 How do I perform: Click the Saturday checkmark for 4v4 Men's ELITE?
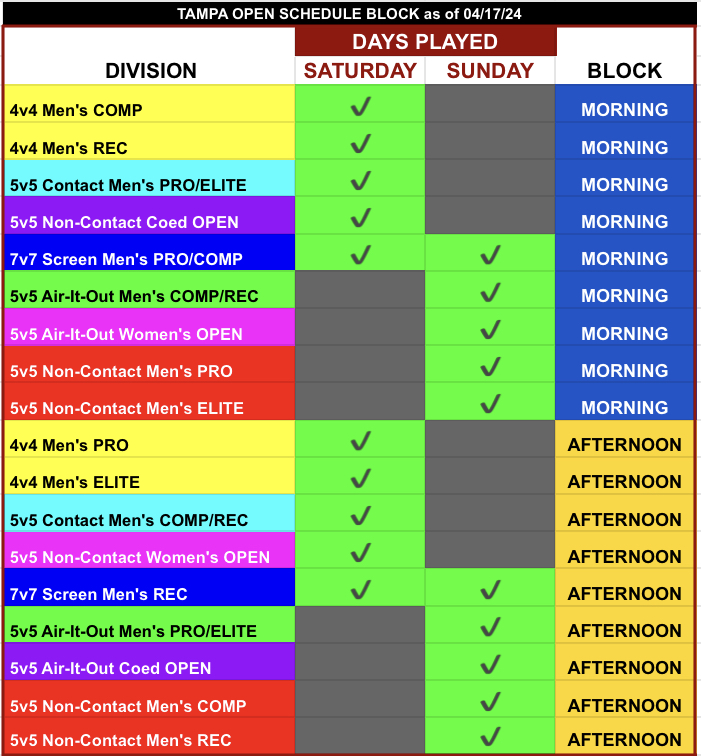(360, 478)
